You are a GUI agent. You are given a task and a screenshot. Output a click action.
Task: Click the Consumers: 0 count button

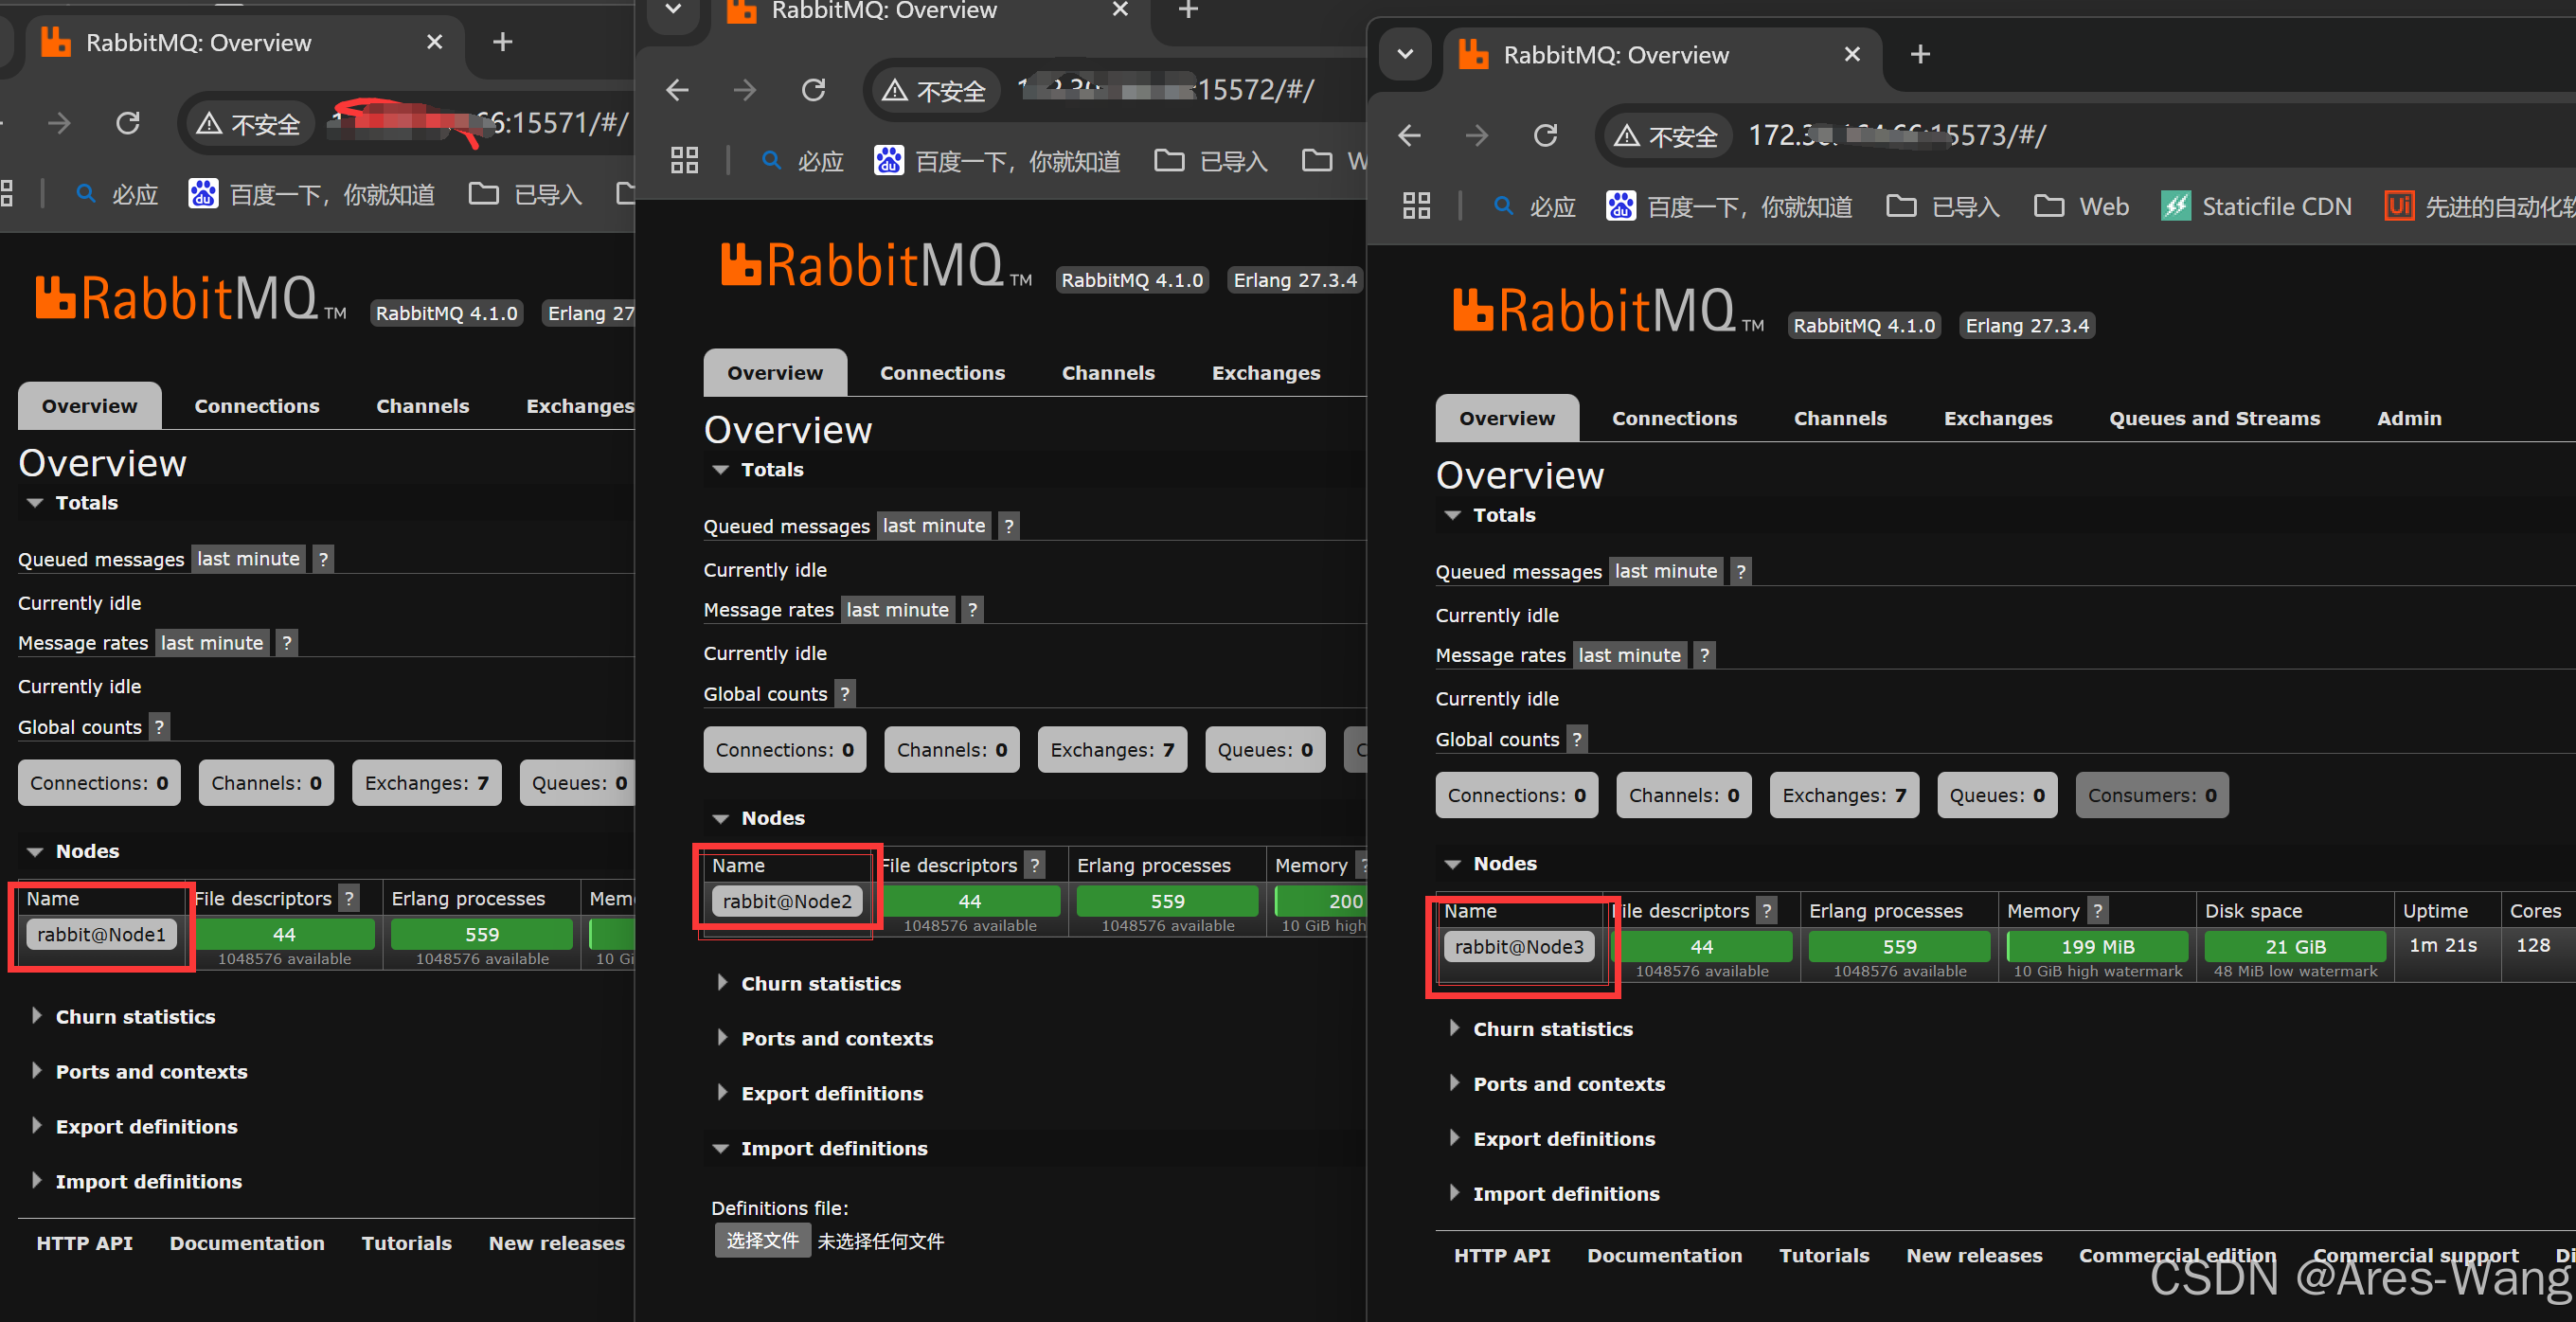point(2151,795)
